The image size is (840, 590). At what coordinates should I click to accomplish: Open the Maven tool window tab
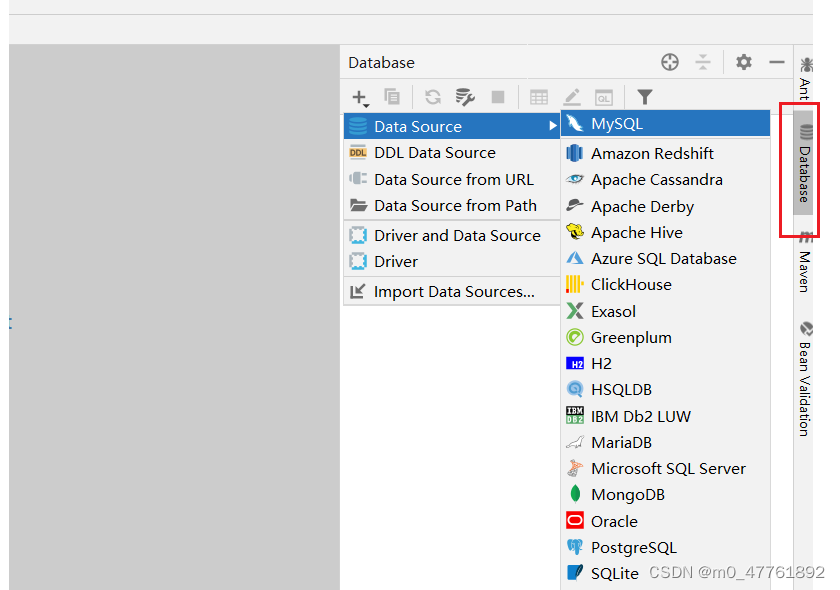click(x=805, y=263)
